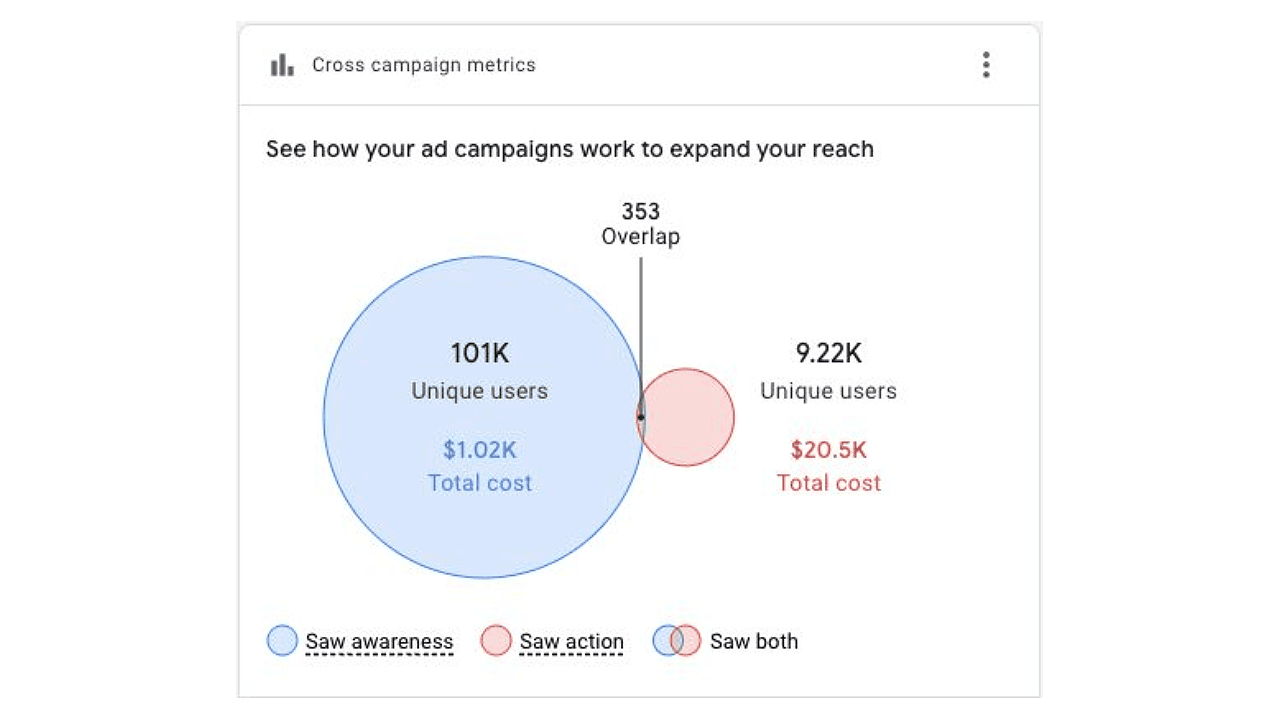
Task: Click the red Saw action legend circle
Action: (x=496, y=641)
